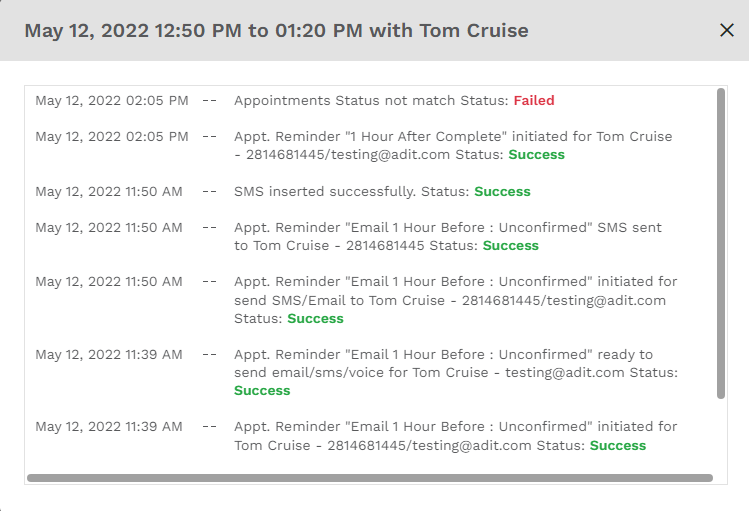
Task: Click the first May 12, 2022 02:05 PM timestamp
Action: tap(112, 101)
